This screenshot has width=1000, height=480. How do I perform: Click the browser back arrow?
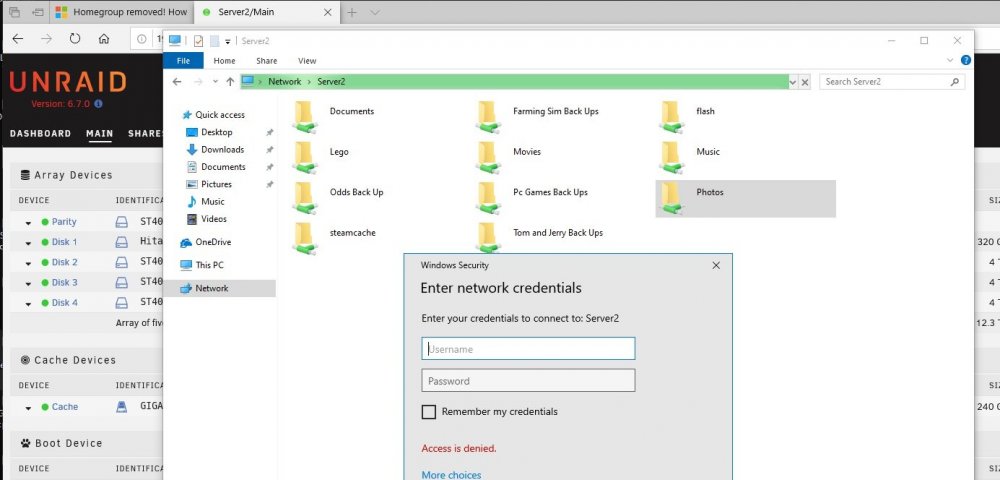[18, 39]
